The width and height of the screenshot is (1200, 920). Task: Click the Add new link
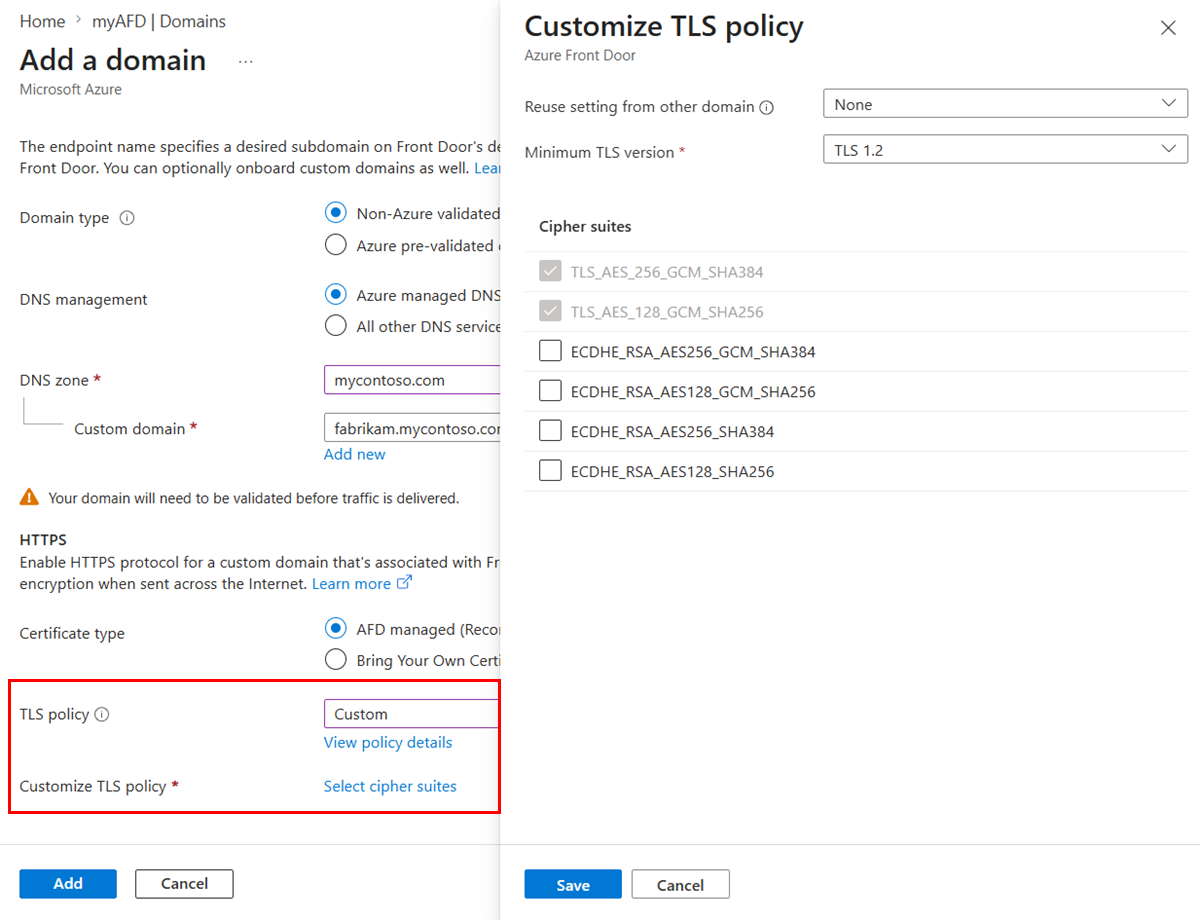[x=354, y=454]
